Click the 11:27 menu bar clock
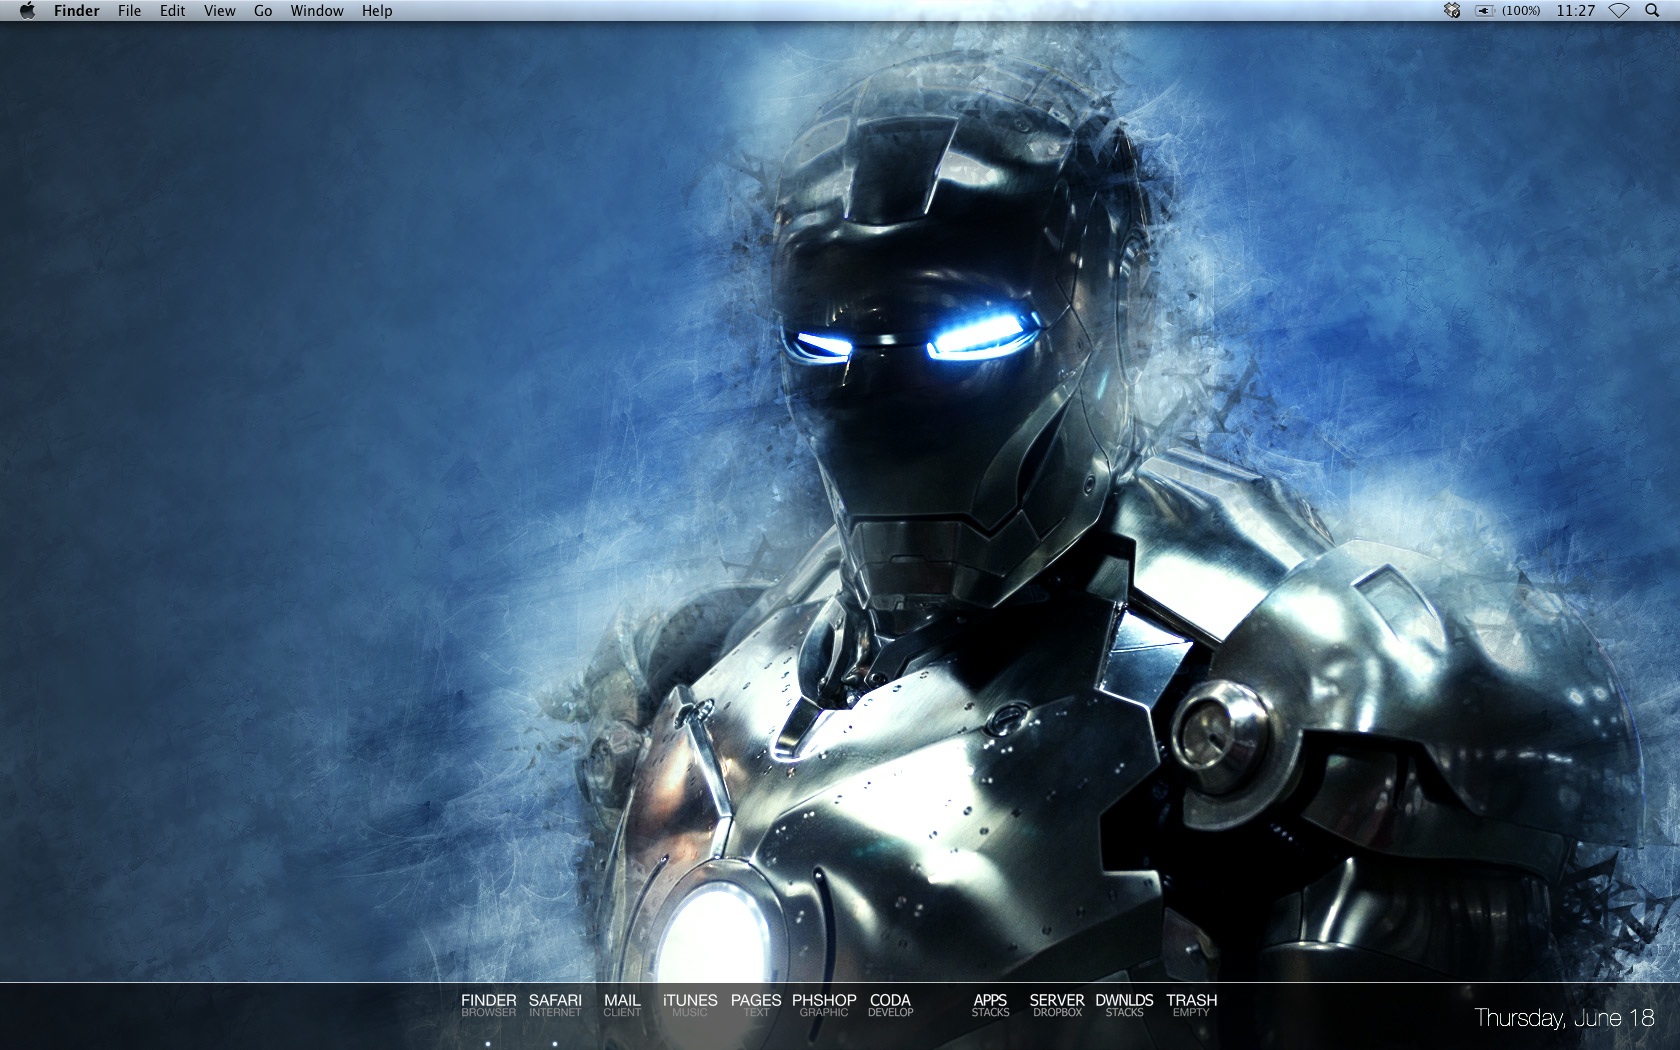This screenshot has height=1050, width=1680. tap(1575, 11)
